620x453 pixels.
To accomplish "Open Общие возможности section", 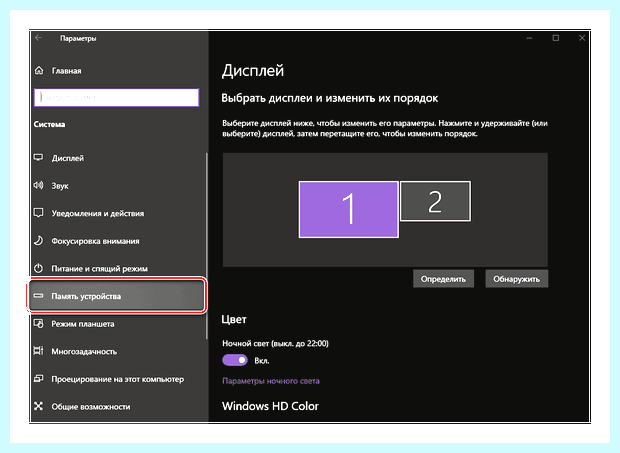I will tap(91, 407).
